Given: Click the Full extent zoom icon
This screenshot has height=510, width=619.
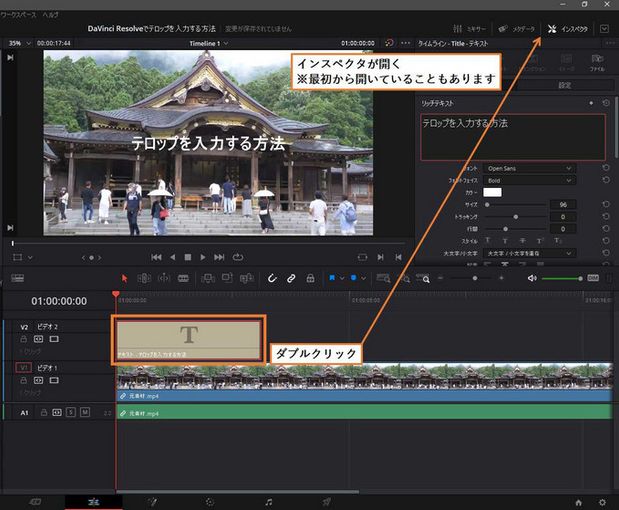Looking at the screenshot, I should pyautogui.click(x=383, y=278).
